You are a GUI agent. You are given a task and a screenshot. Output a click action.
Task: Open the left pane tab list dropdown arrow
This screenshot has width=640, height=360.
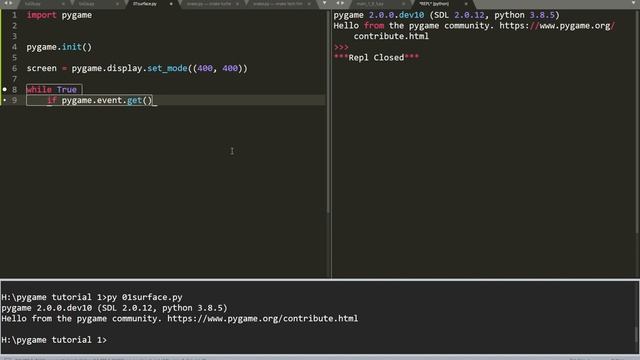click(324, 3)
